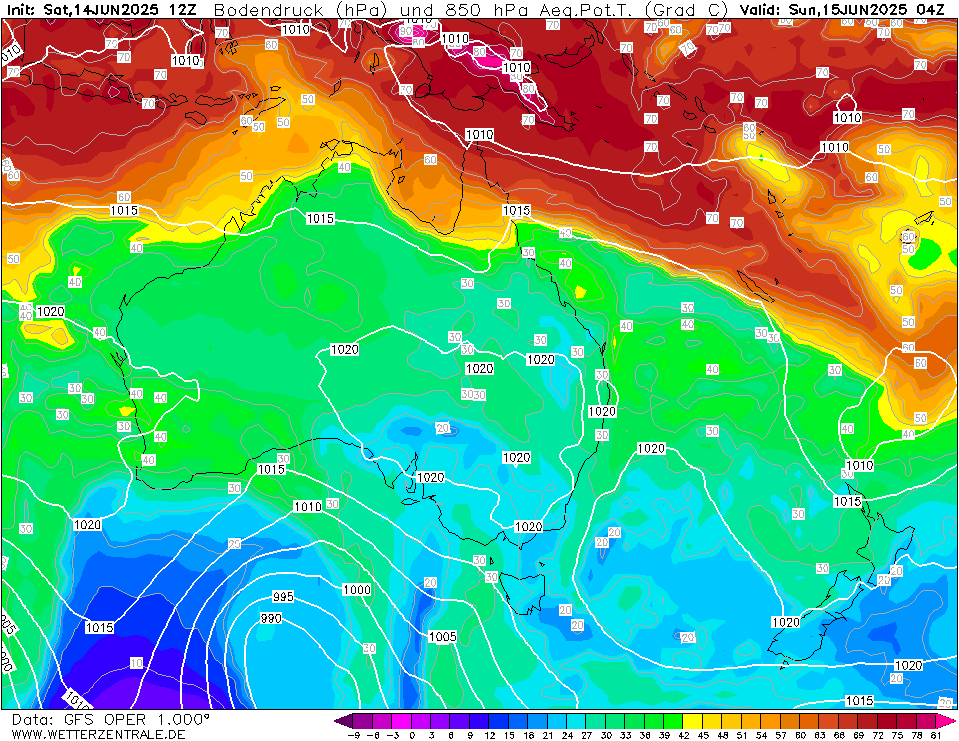Click the 1000 isobar label
The image size is (959, 741).
tap(357, 589)
